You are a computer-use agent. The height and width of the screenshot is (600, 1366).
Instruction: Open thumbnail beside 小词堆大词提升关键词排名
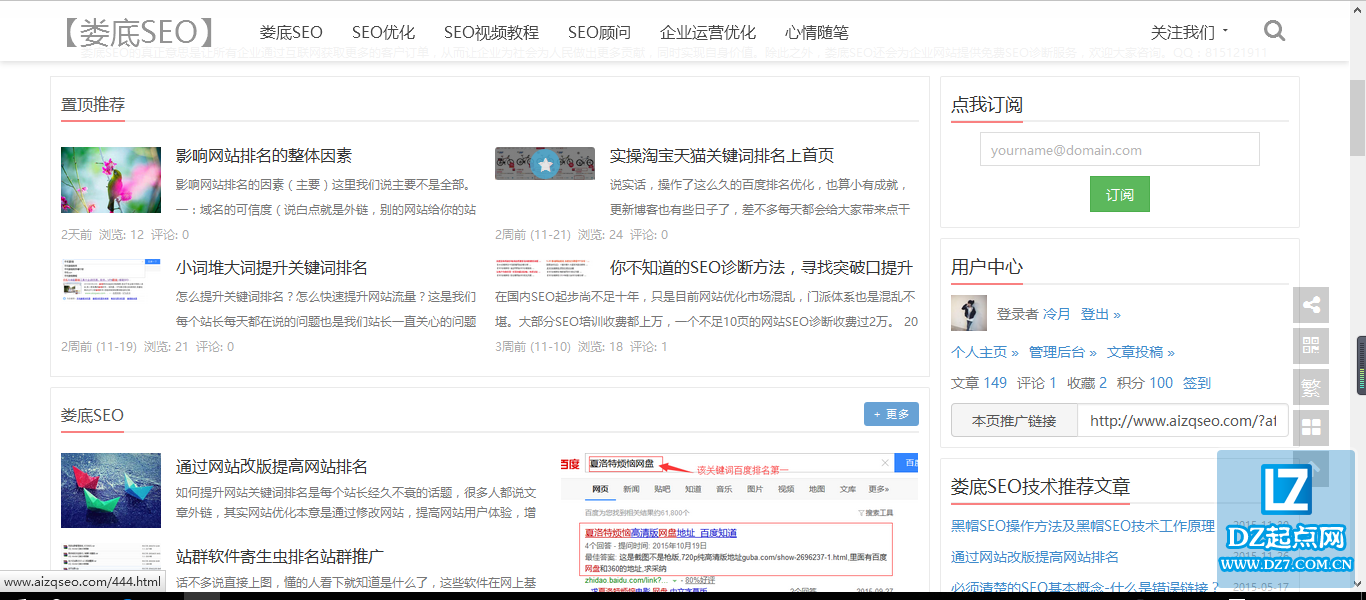point(111,281)
